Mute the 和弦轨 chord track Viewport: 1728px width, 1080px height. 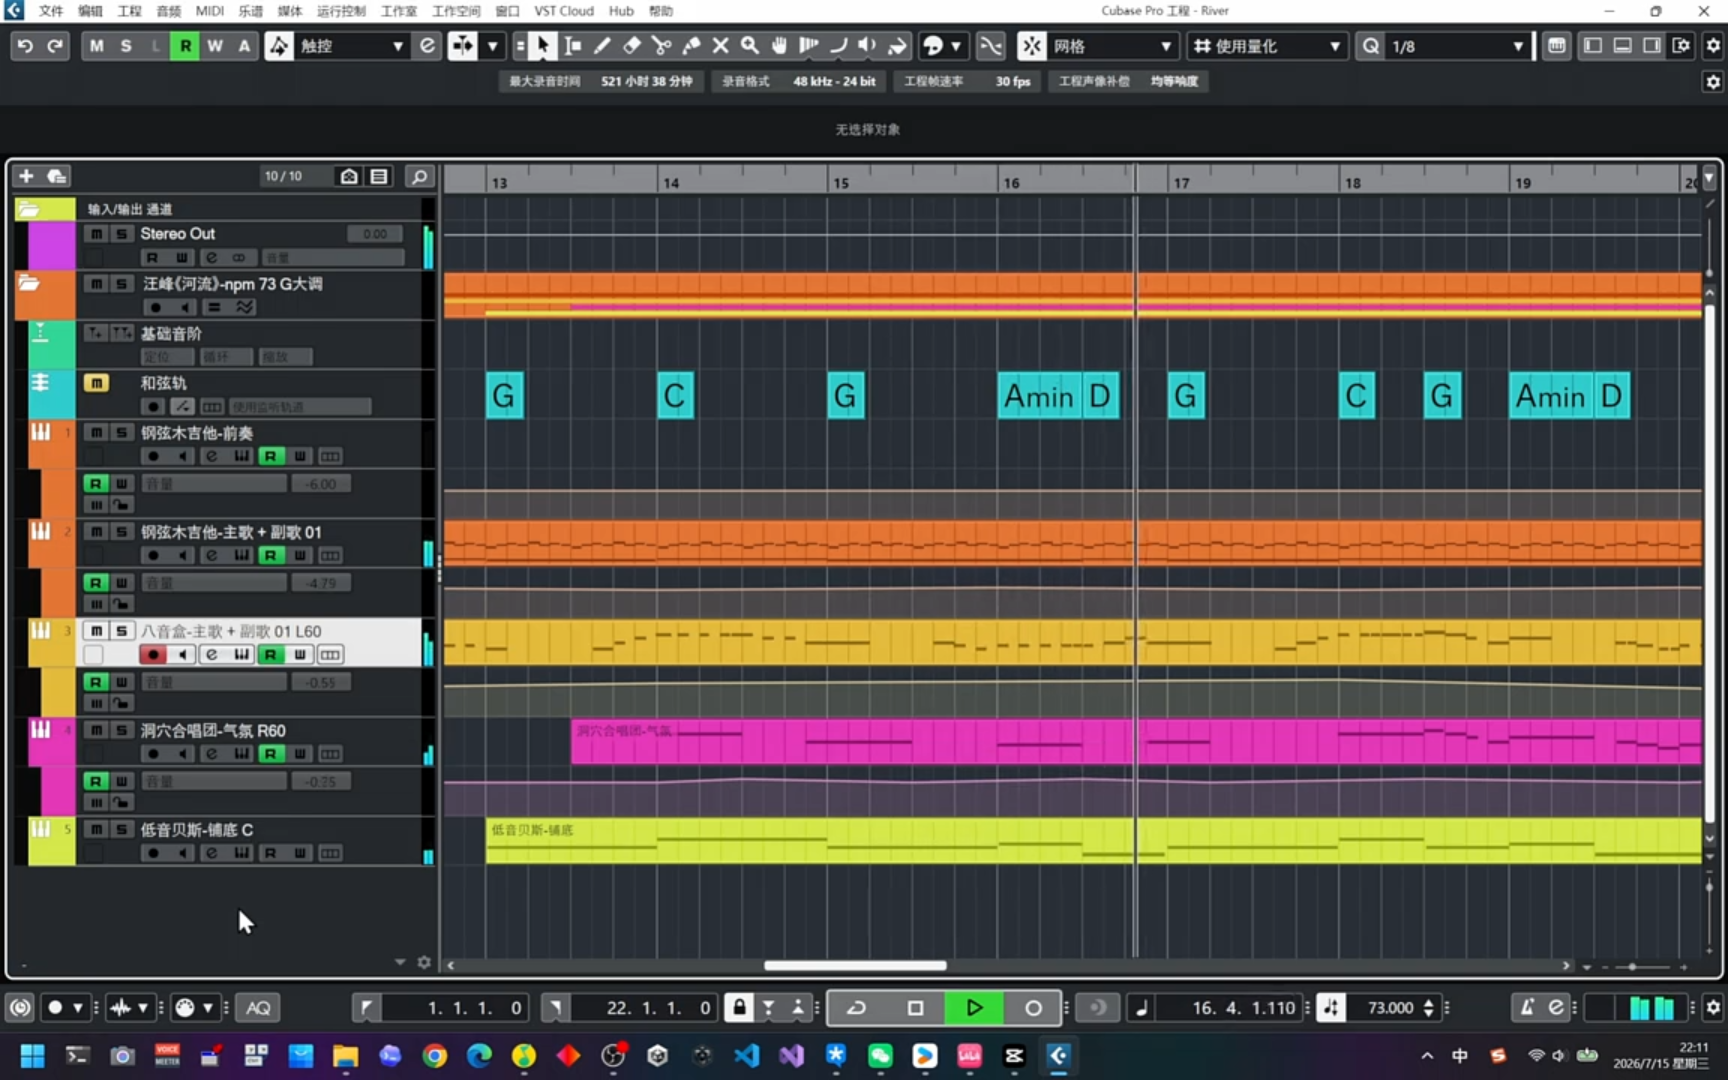point(96,383)
